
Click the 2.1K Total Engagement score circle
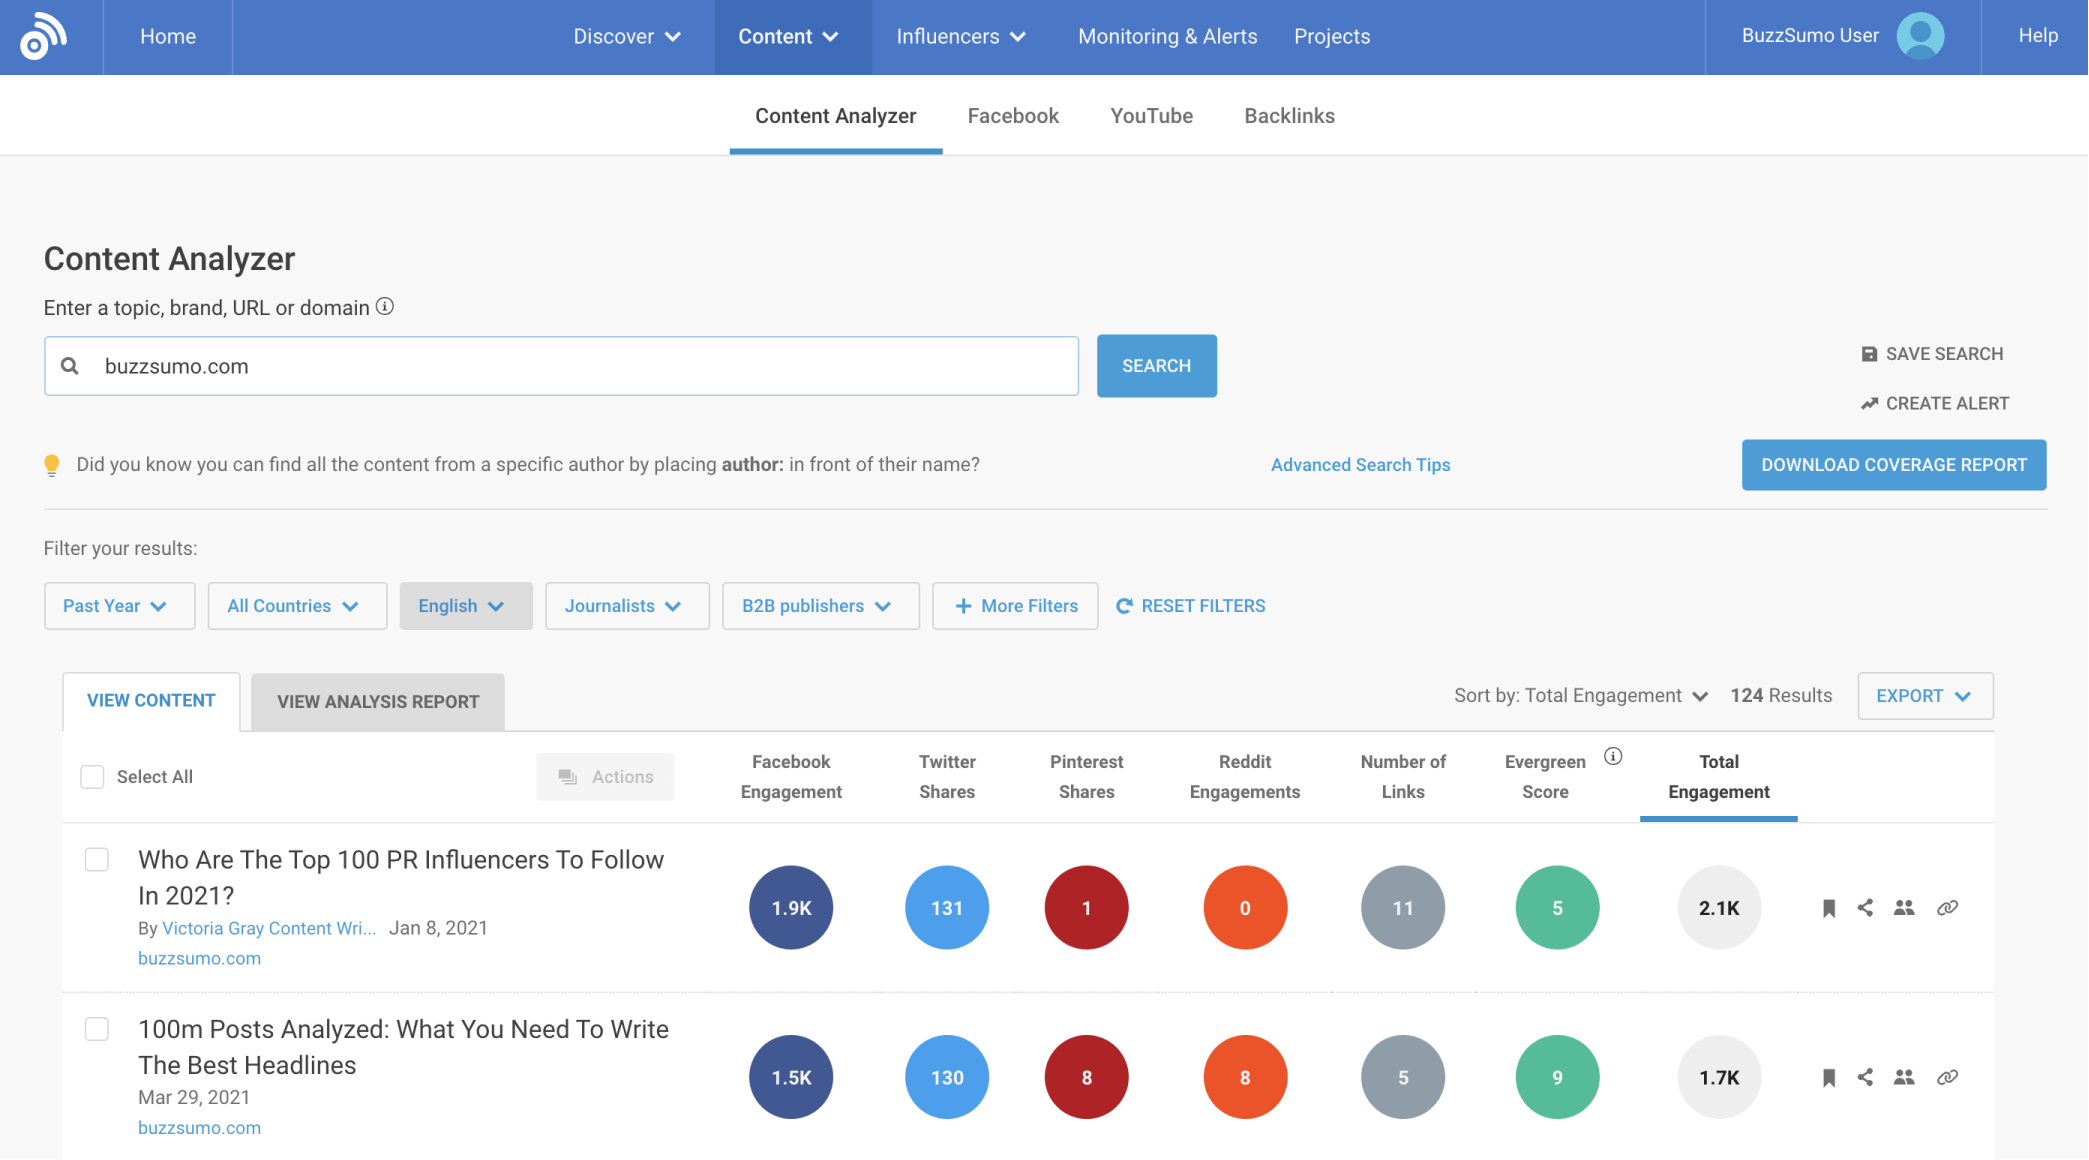[x=1719, y=907]
